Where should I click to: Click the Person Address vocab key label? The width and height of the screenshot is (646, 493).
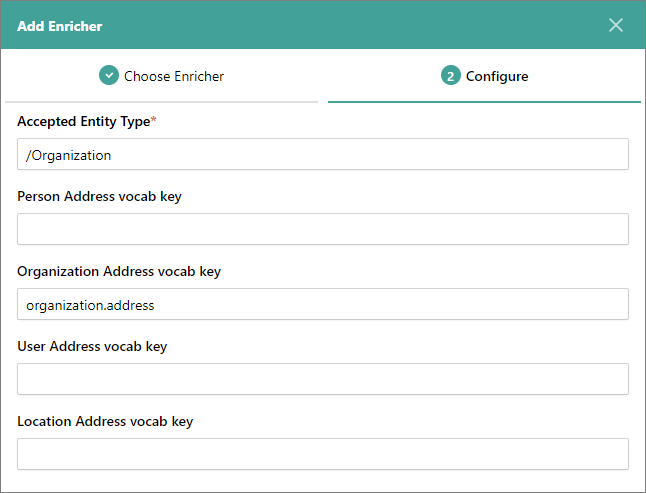tap(99, 196)
